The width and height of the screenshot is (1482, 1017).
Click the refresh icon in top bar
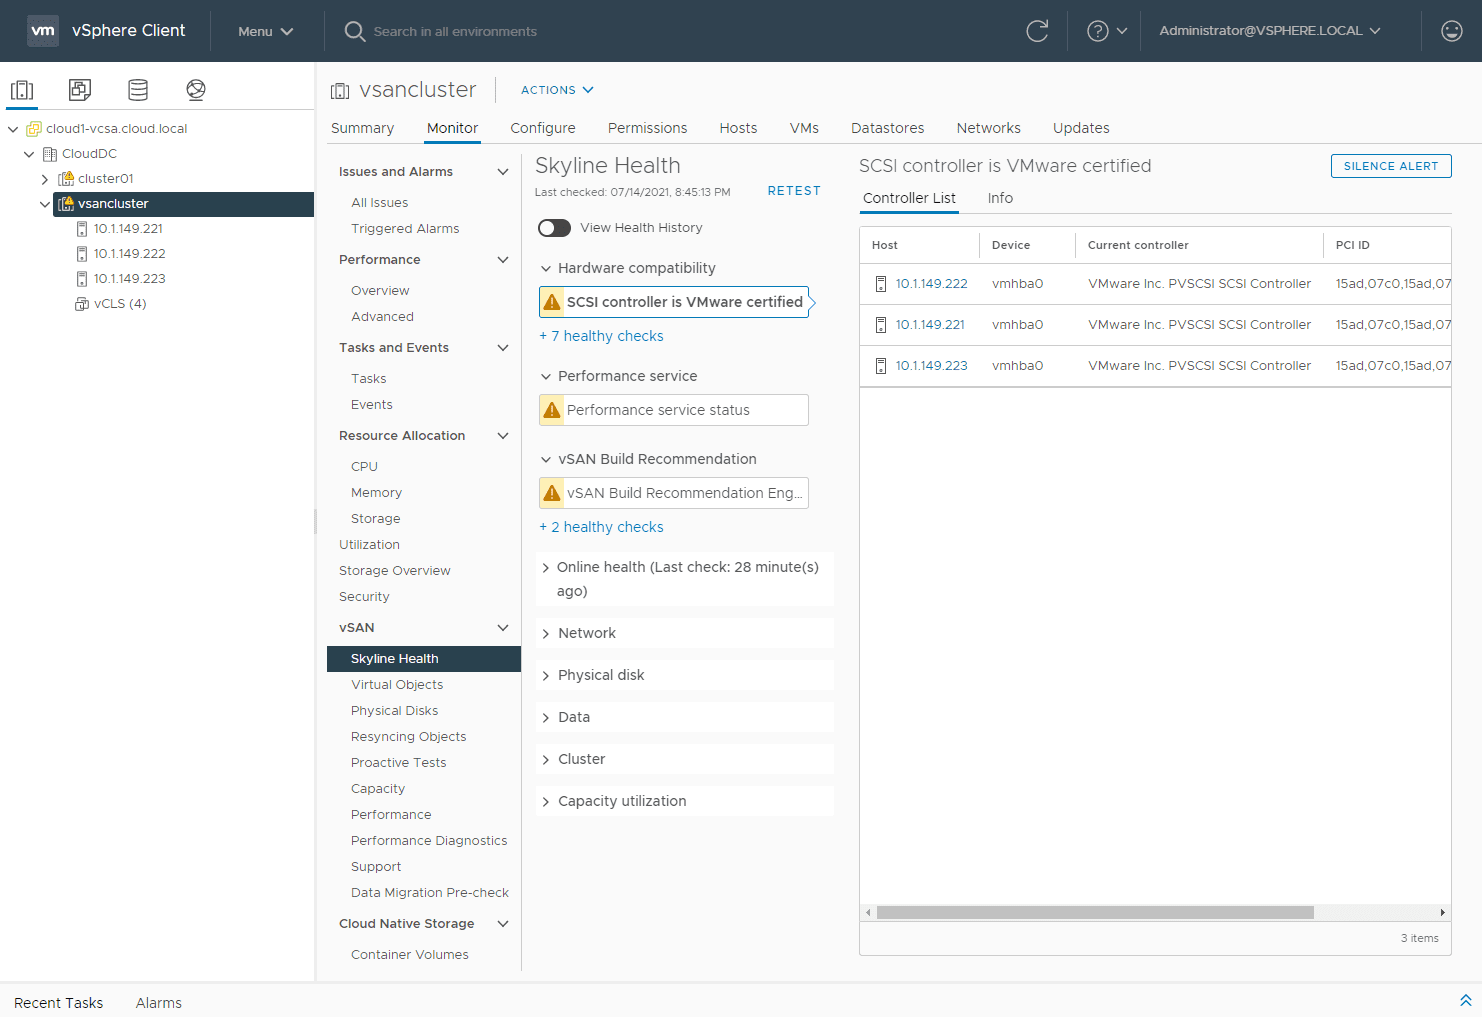[x=1037, y=31]
